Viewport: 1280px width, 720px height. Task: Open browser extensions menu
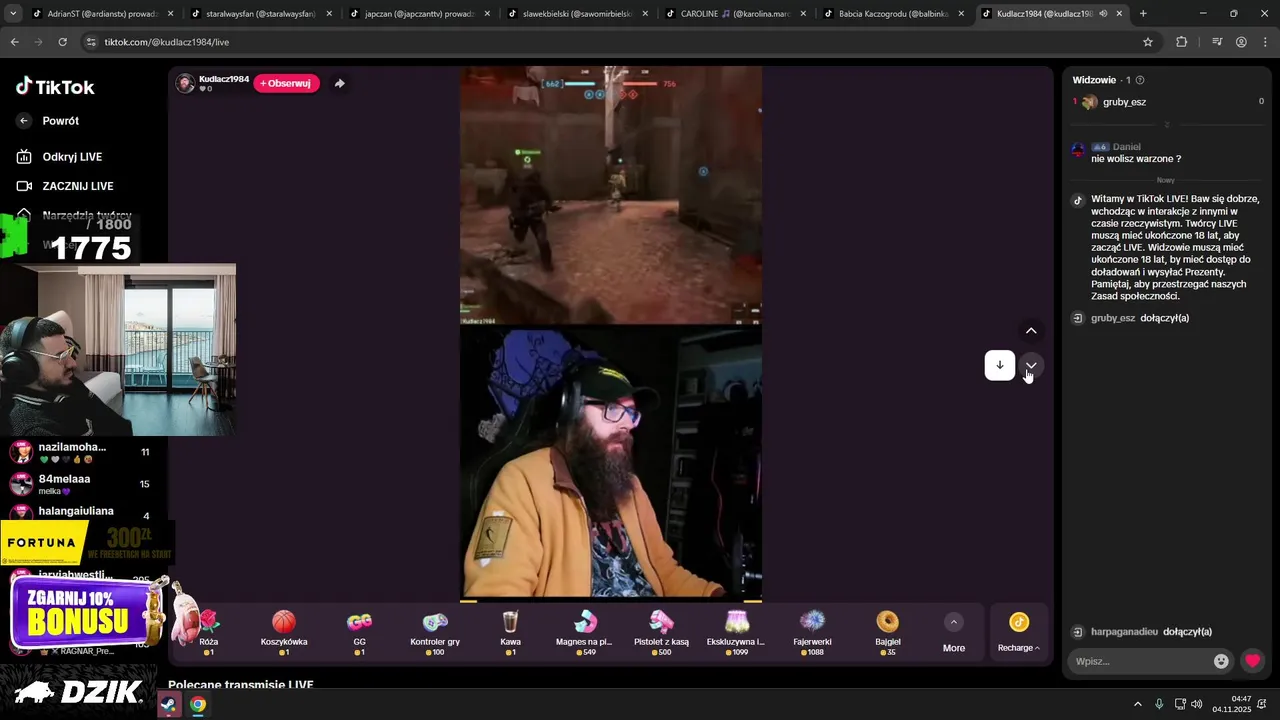click(x=1182, y=42)
